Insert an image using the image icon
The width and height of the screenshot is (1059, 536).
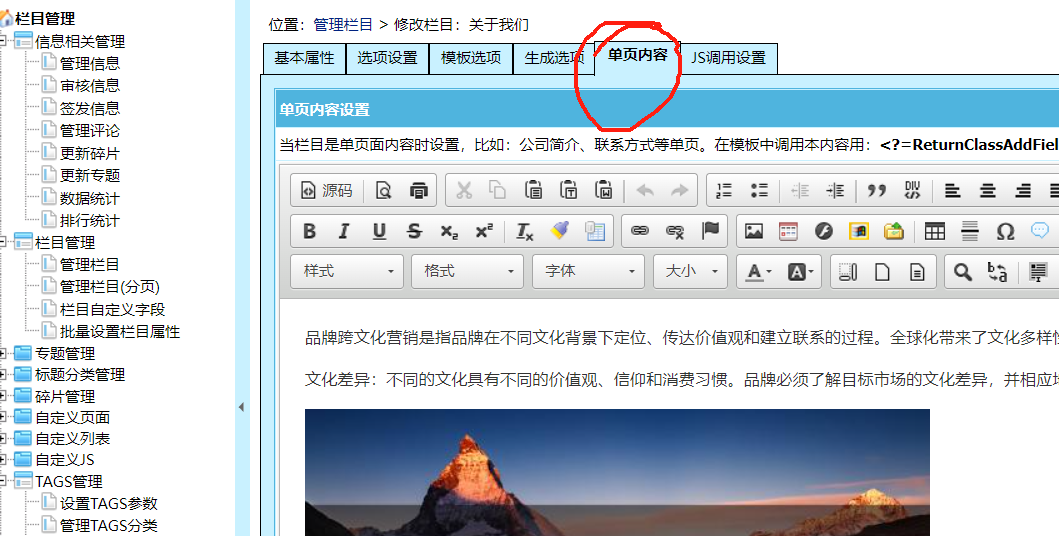coord(754,231)
